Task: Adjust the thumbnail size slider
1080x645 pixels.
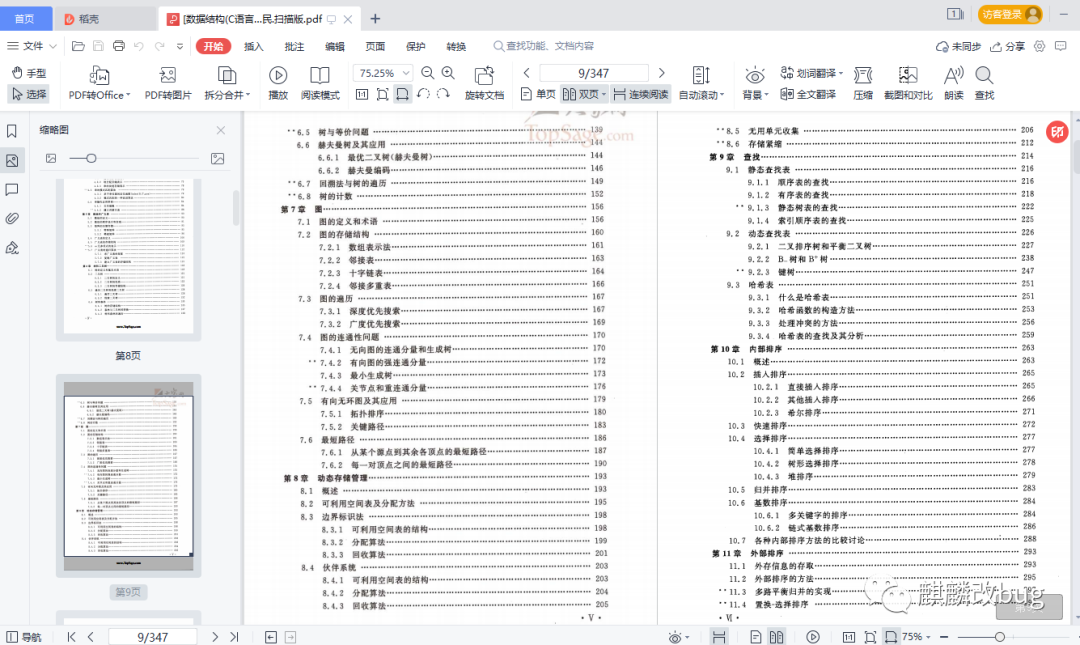Action: coord(91,158)
